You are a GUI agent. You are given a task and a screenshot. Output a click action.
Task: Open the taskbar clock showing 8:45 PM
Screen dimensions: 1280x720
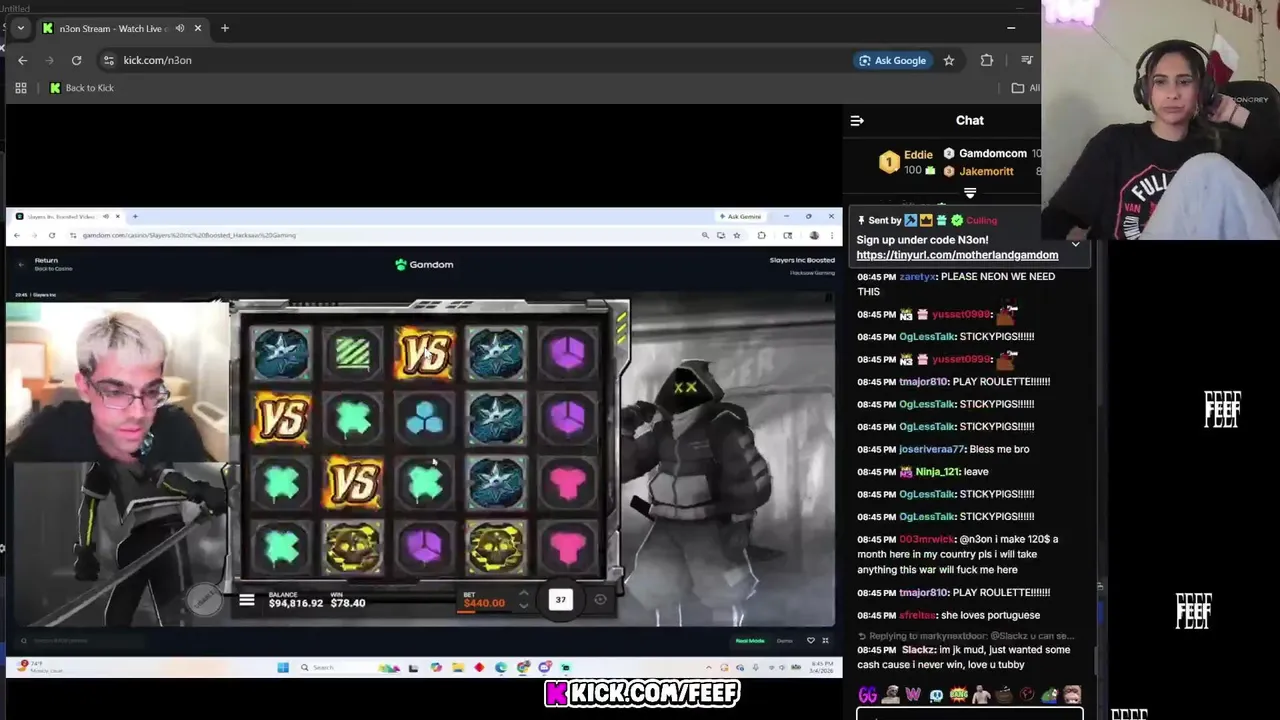pos(822,667)
